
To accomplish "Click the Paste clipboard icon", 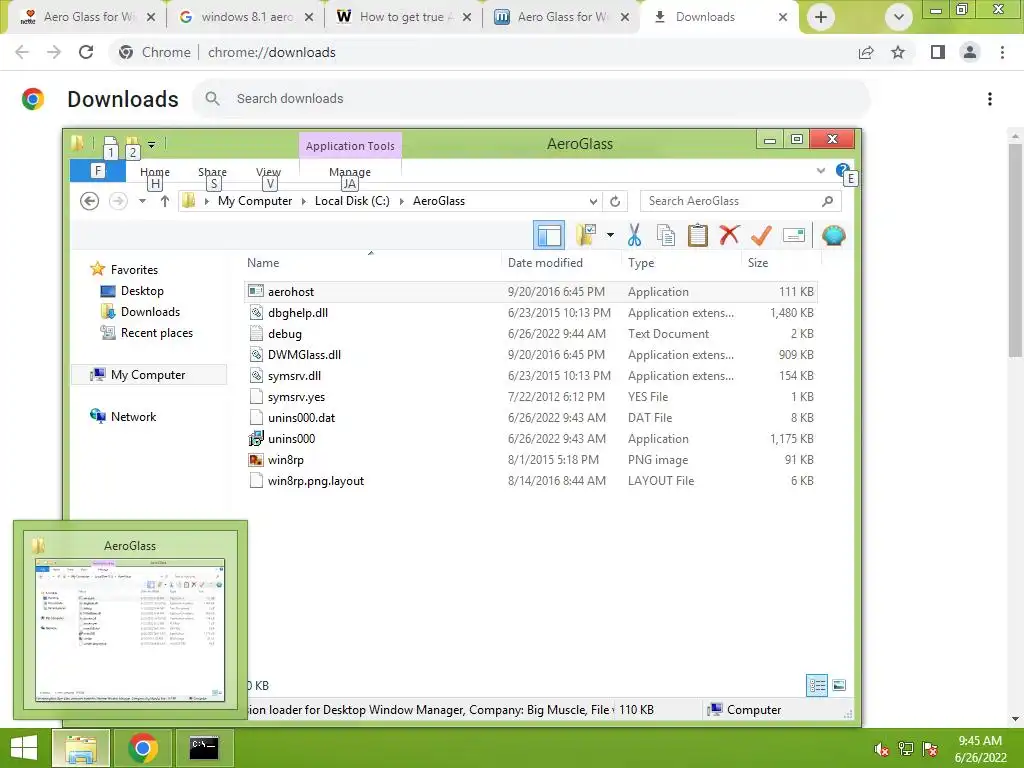I will pyautogui.click(x=697, y=235).
